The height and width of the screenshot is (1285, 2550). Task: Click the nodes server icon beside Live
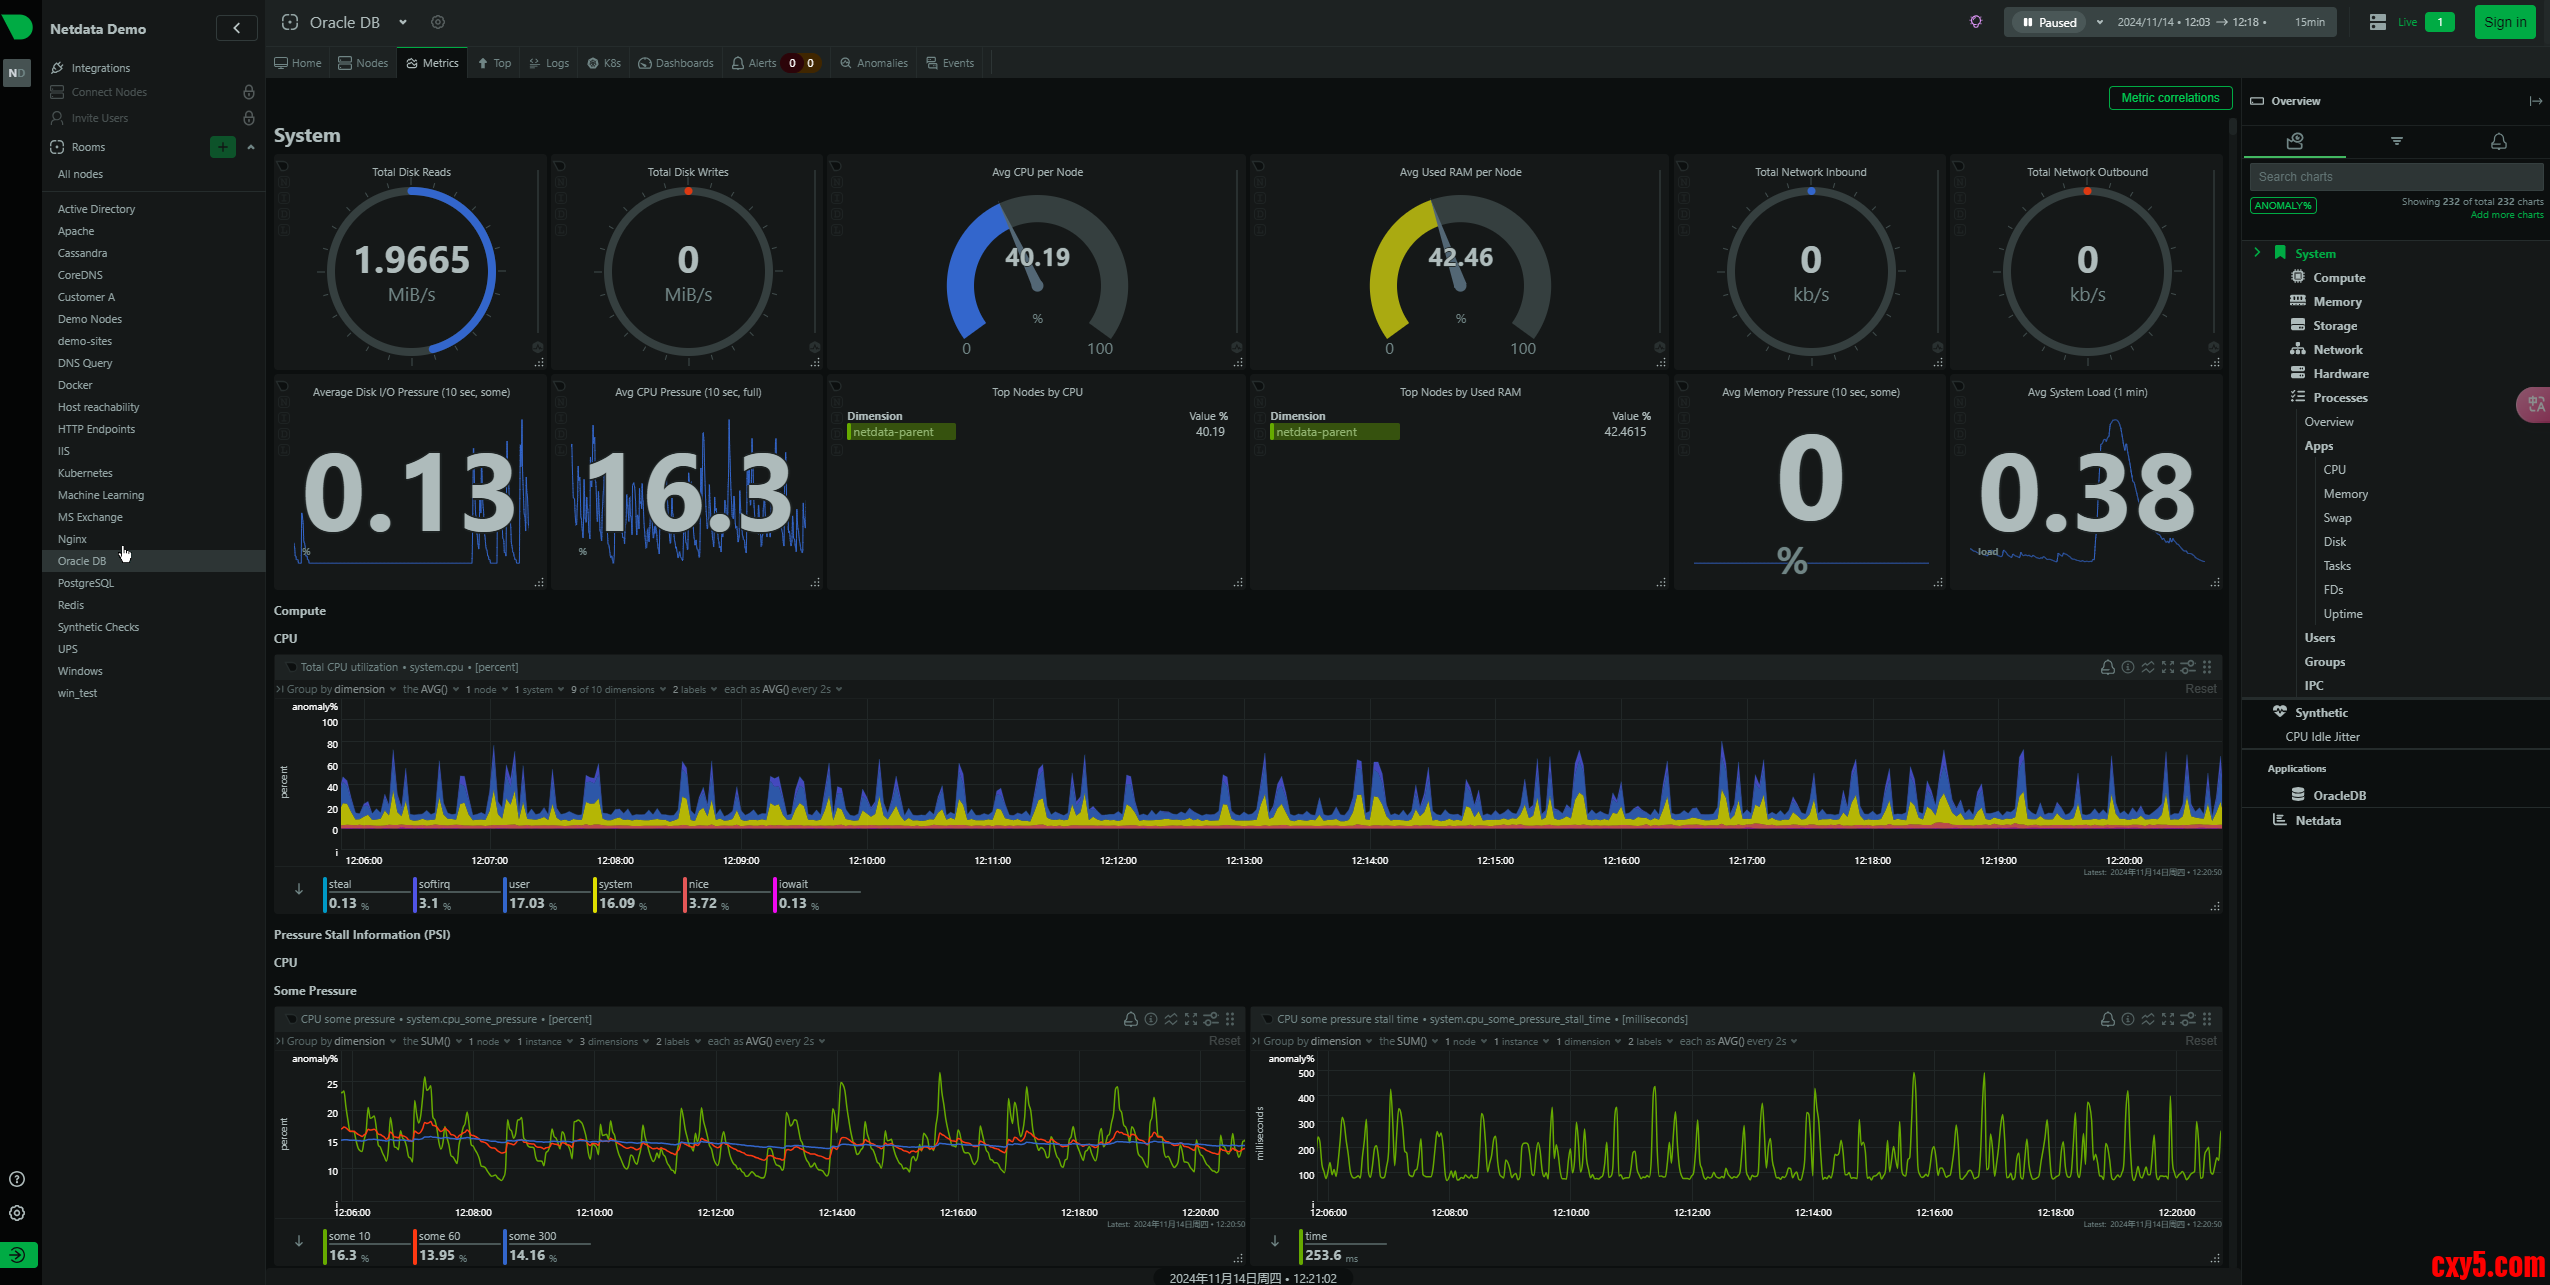pyautogui.click(x=2378, y=22)
